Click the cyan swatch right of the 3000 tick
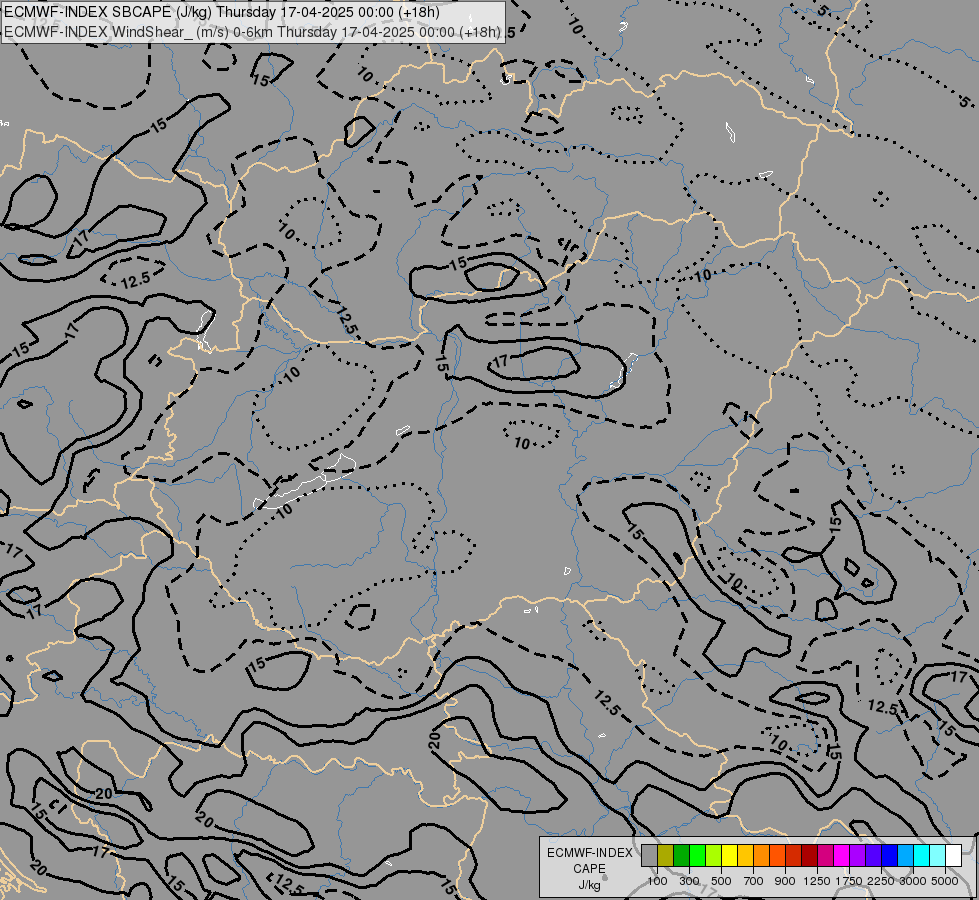 click(x=922, y=856)
